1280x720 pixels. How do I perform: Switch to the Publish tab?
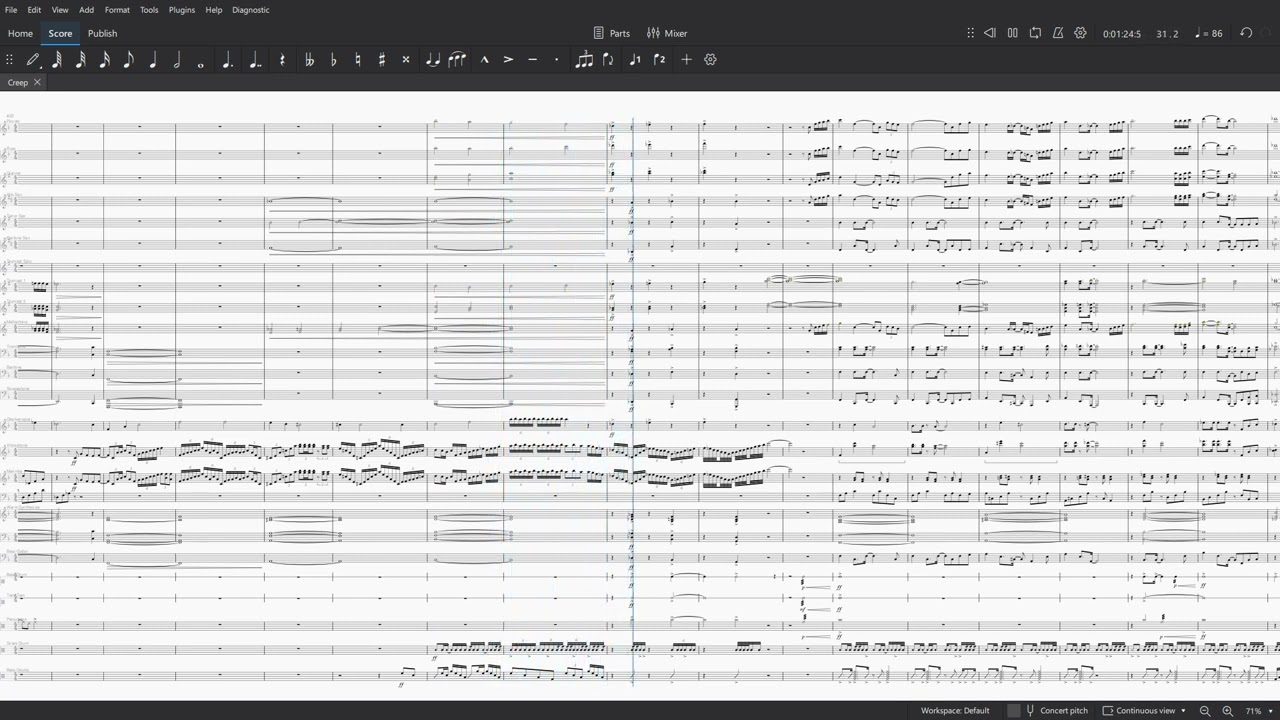(x=102, y=33)
